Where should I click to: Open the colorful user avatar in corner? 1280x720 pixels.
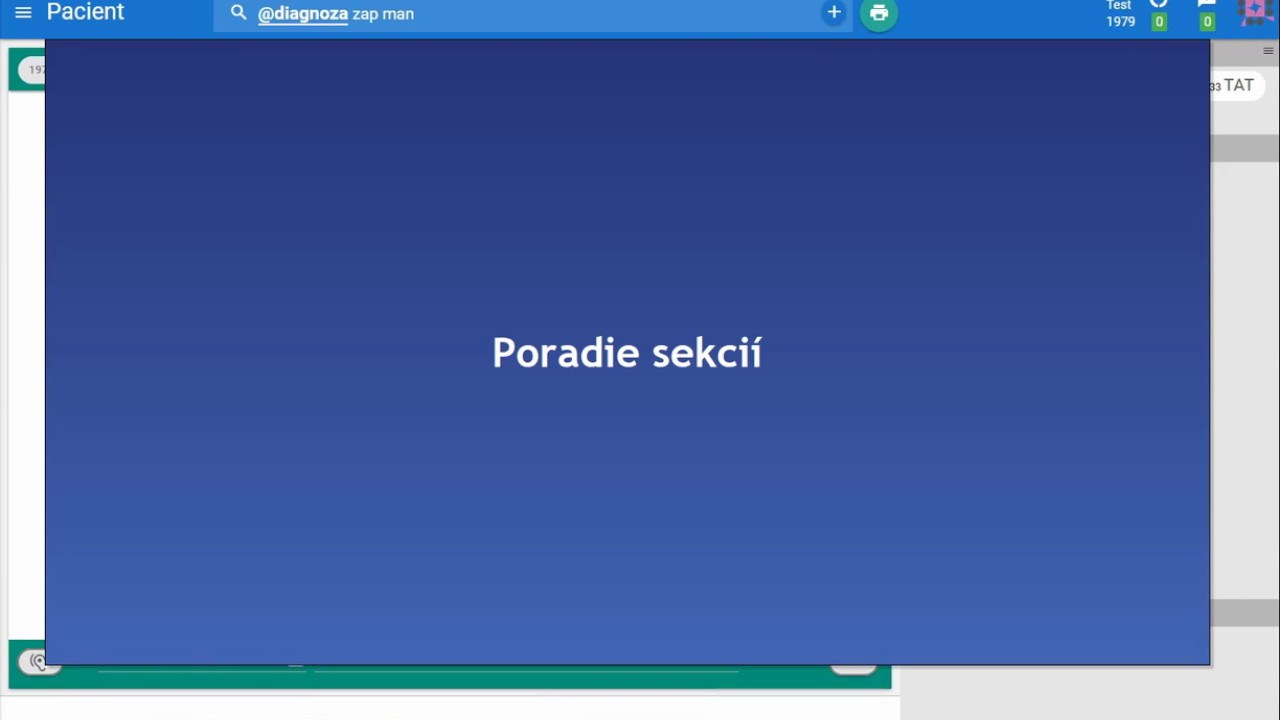[x=1256, y=12]
